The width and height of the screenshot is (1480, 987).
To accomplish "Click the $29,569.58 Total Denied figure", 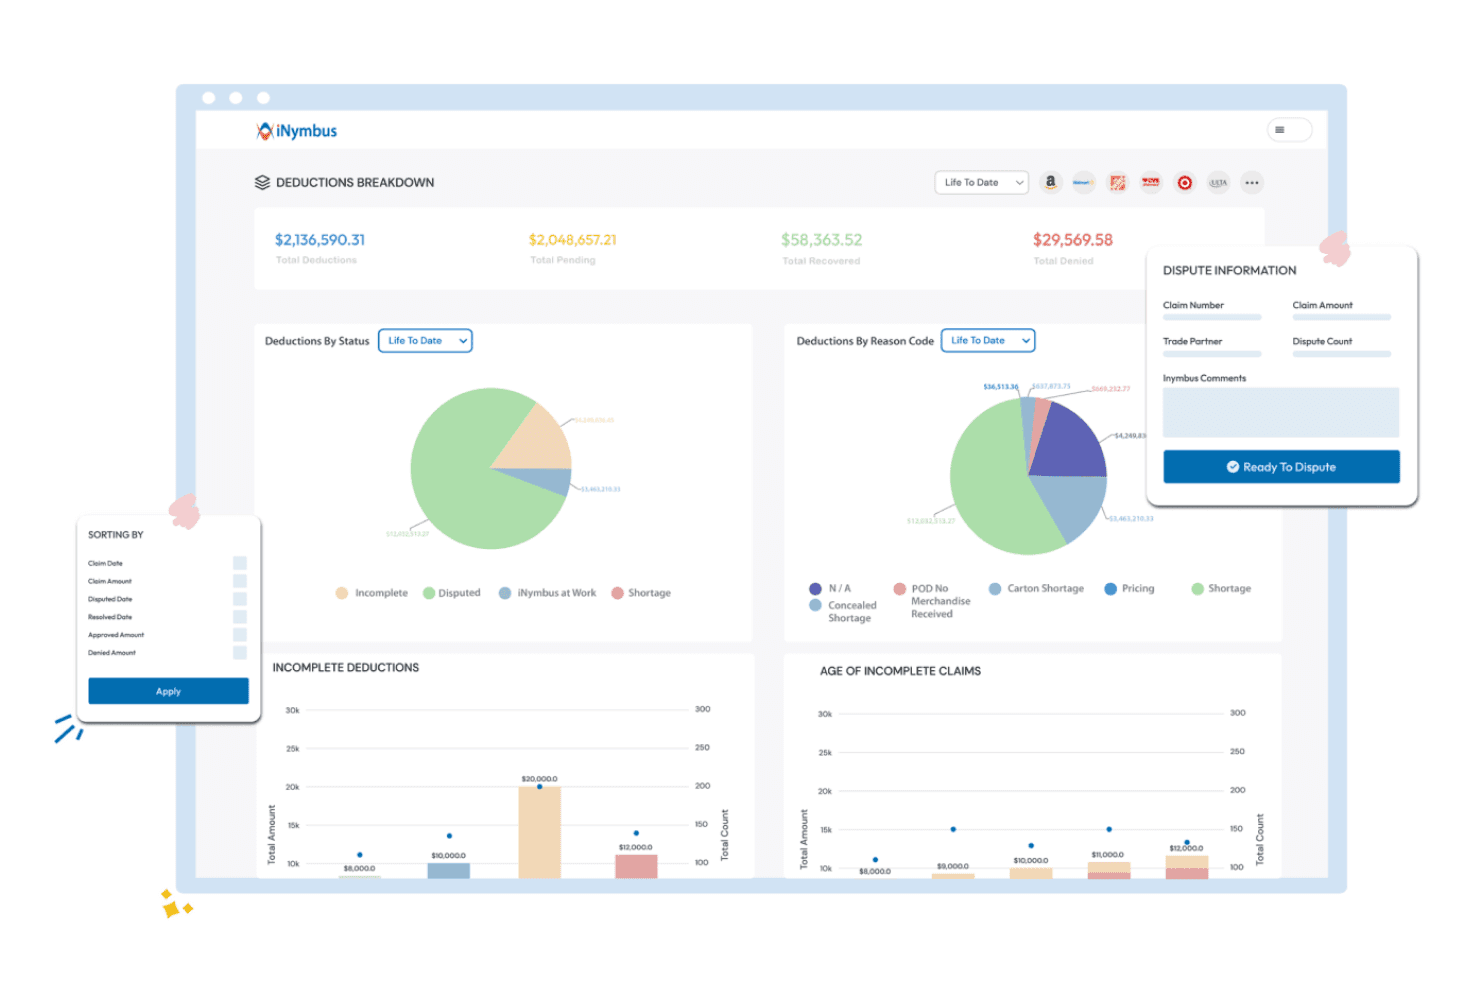I will [x=1073, y=240].
